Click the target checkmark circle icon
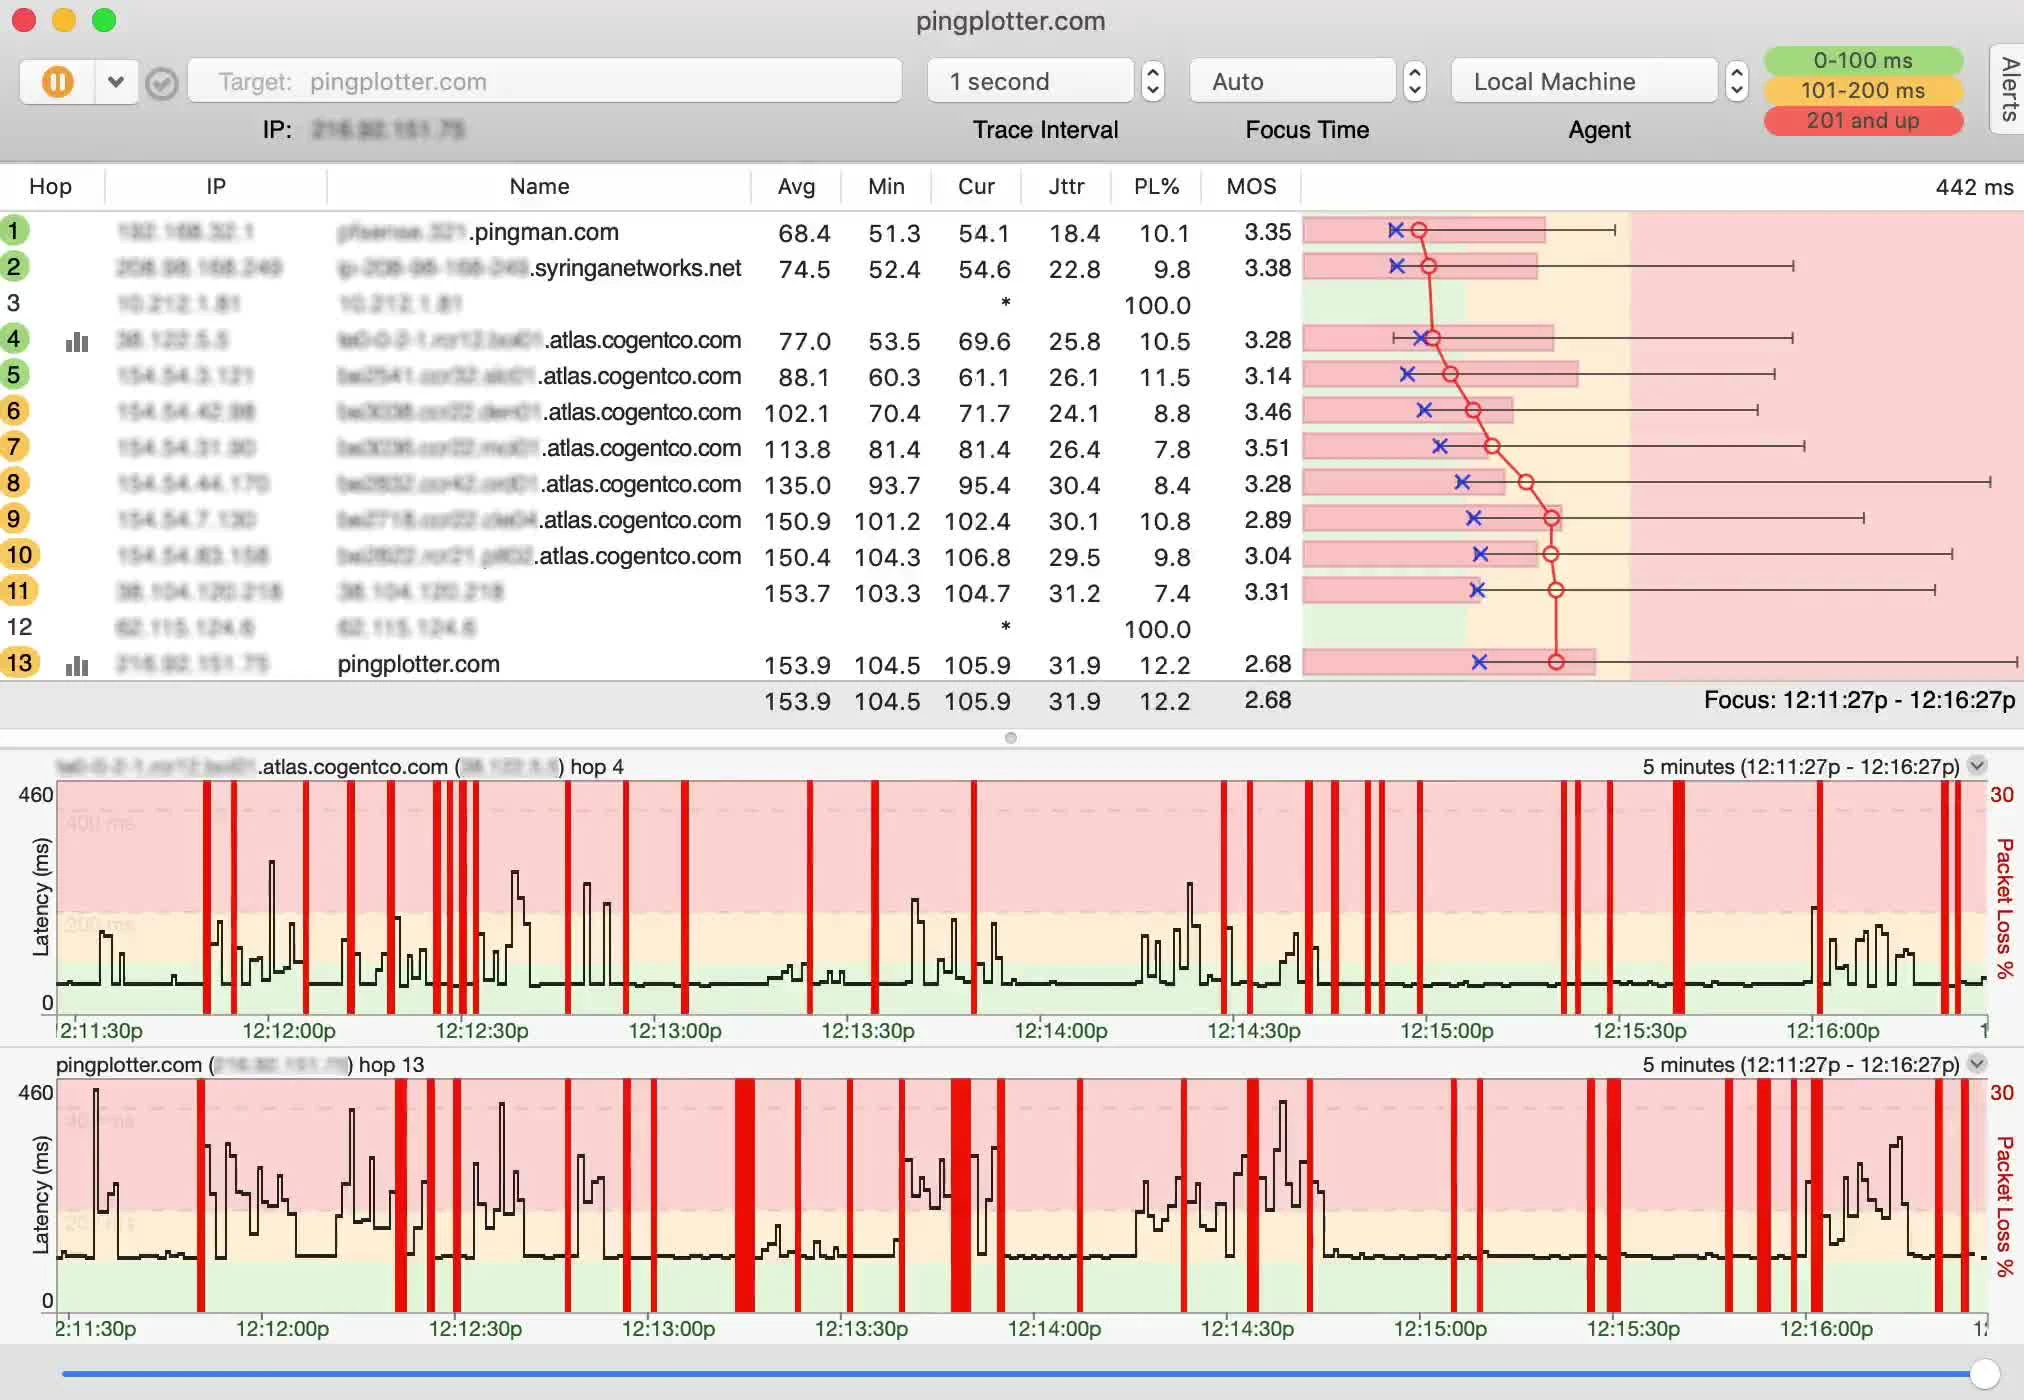 (x=162, y=83)
